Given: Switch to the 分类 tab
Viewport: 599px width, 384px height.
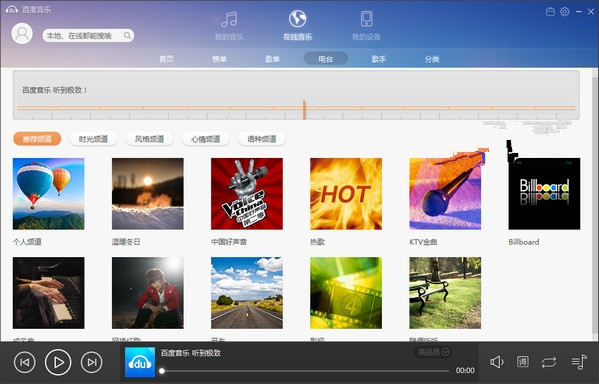Looking at the screenshot, I should tap(432, 59).
